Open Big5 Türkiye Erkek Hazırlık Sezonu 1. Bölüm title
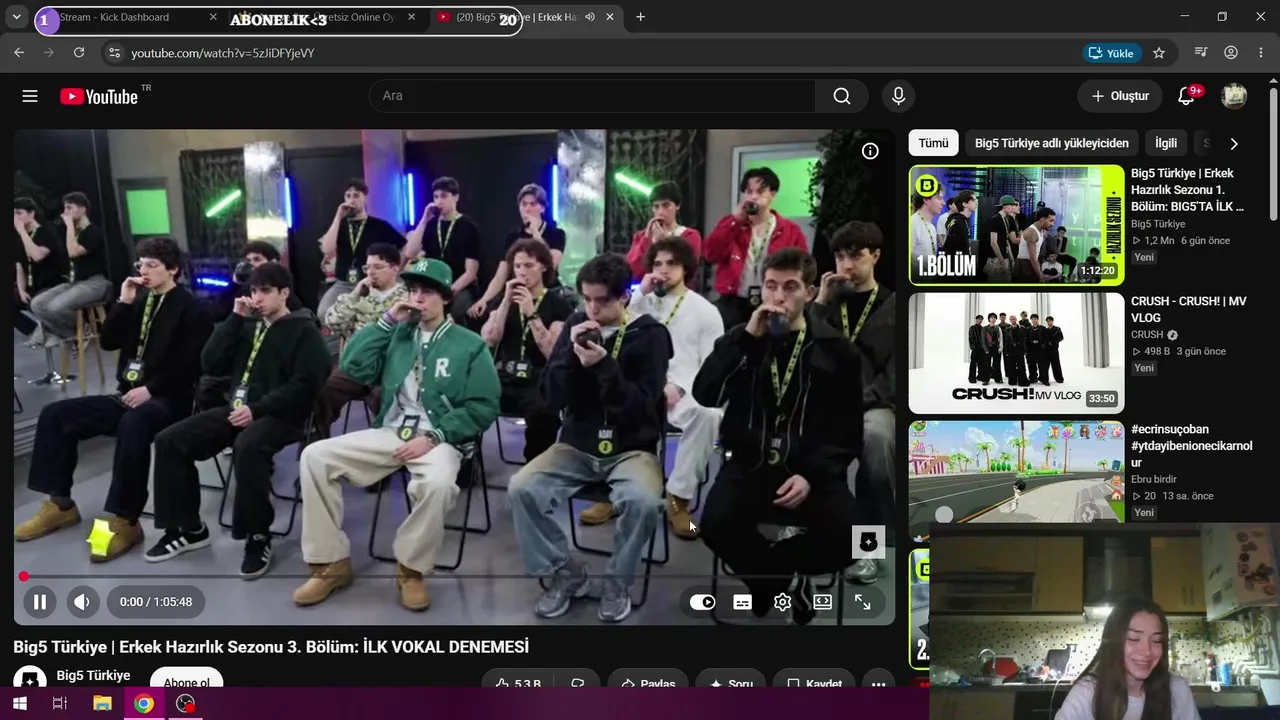Viewport: 1280px width, 720px height. (1189, 190)
